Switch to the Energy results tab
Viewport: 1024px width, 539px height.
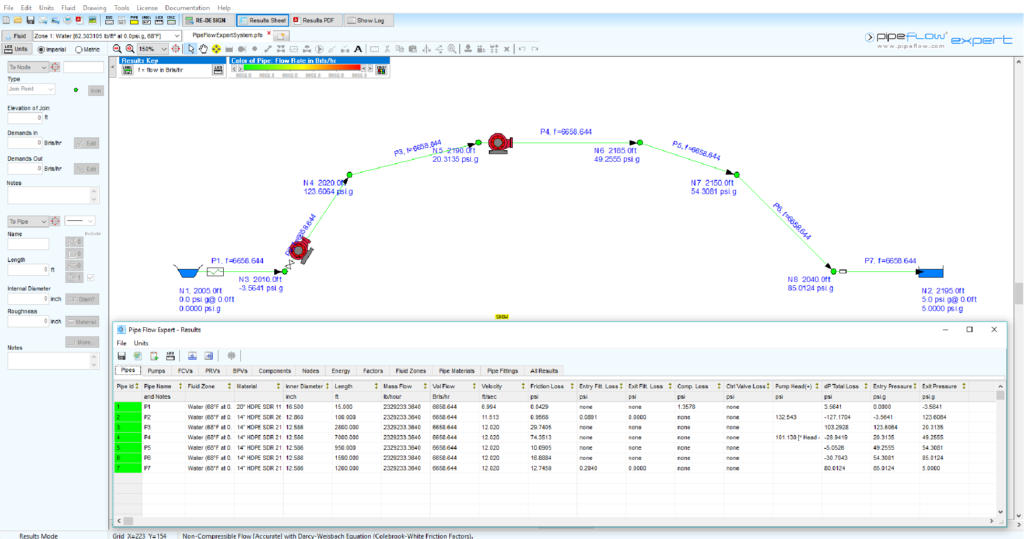340,370
